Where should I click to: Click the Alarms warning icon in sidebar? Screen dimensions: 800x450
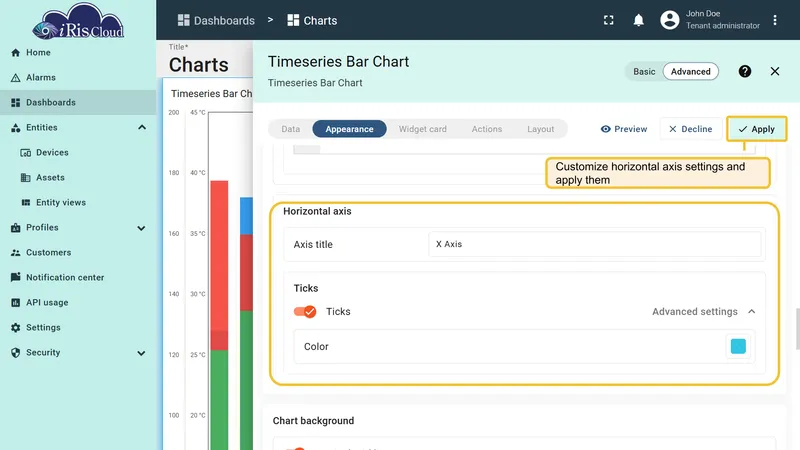pyautogui.click(x=15, y=78)
